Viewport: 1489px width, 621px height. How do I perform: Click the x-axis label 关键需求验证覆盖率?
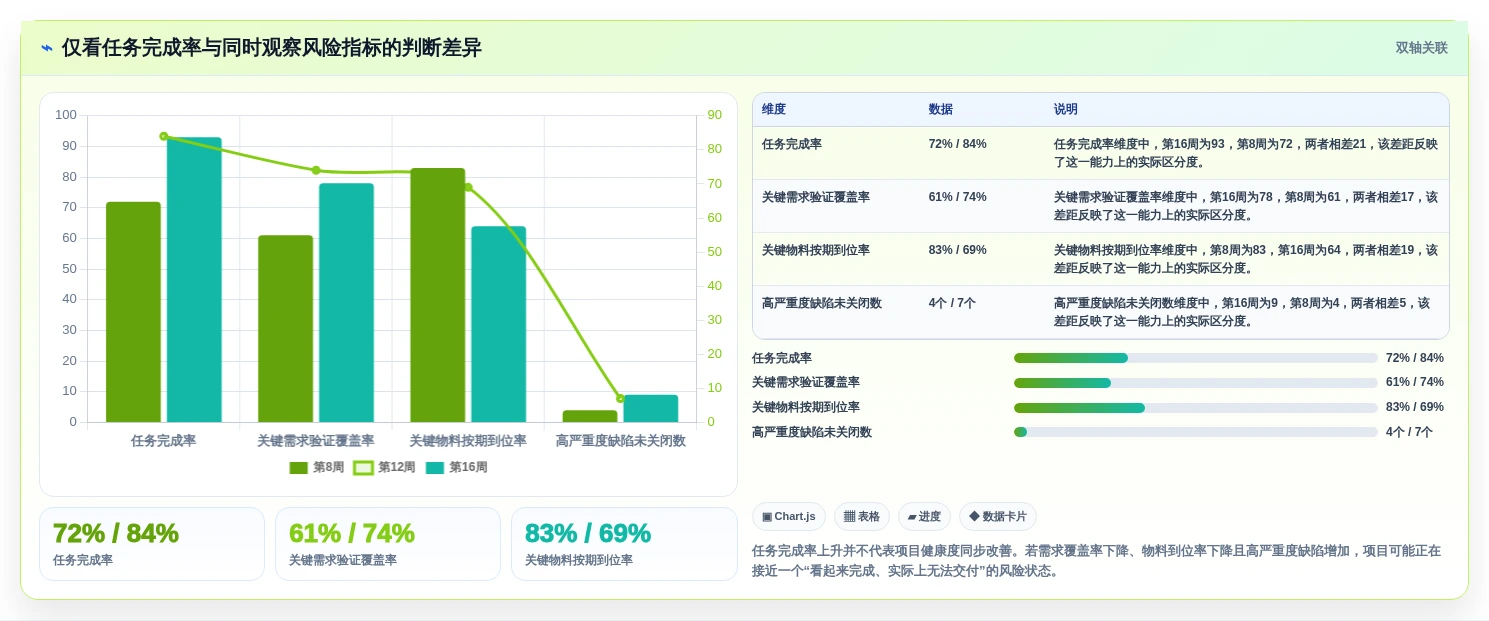point(316,440)
